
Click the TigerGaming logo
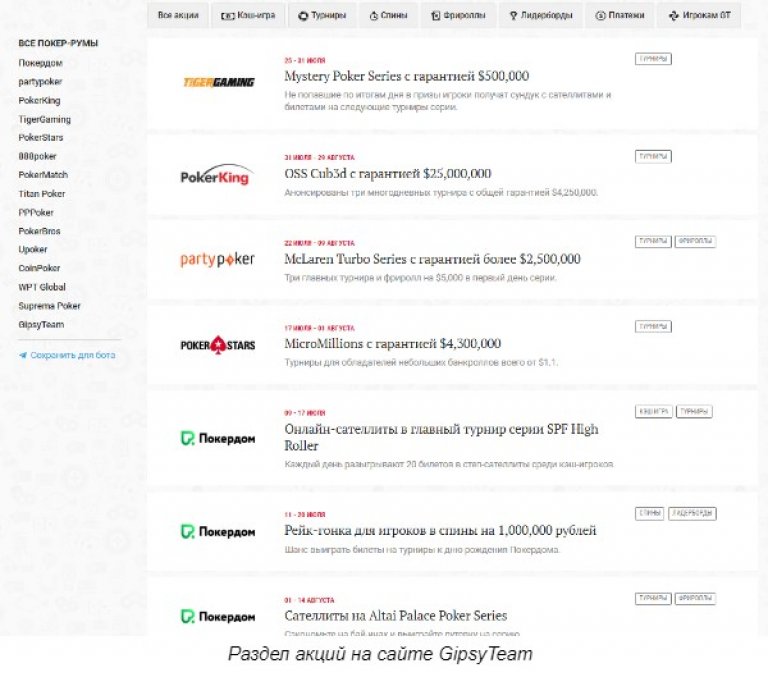(x=218, y=82)
